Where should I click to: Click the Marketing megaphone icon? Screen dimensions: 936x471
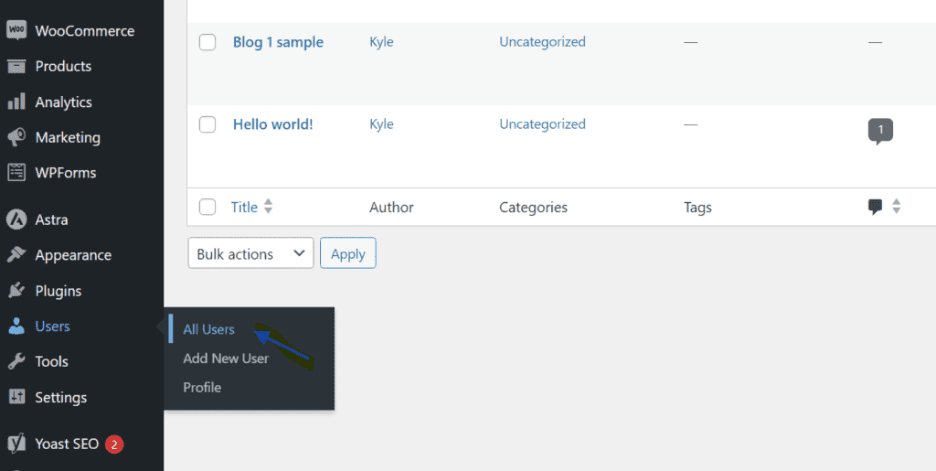pyautogui.click(x=16, y=137)
